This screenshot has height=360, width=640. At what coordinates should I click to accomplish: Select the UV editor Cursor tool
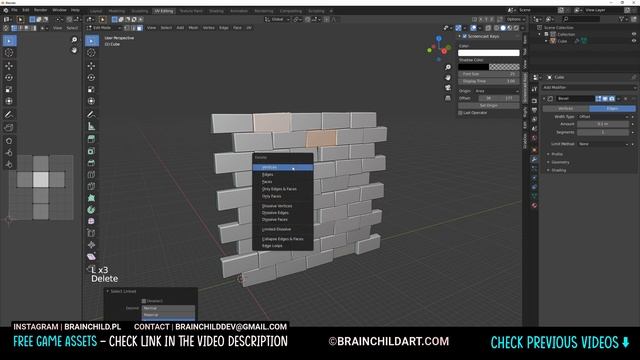pos(9,53)
